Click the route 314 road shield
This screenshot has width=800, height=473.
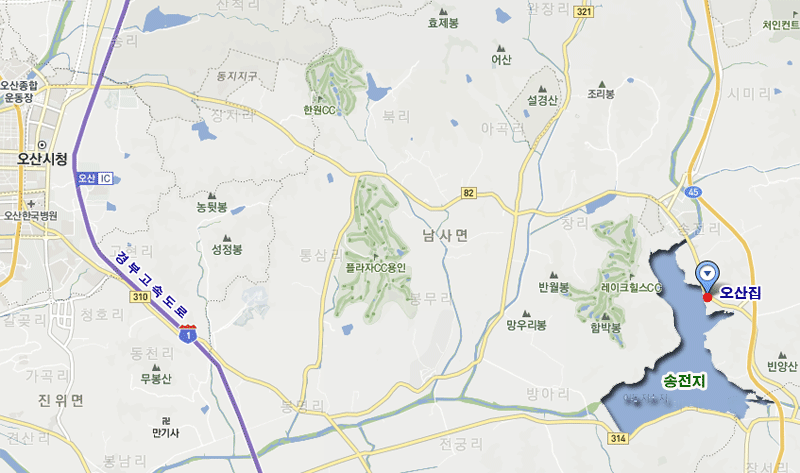[x=618, y=438]
